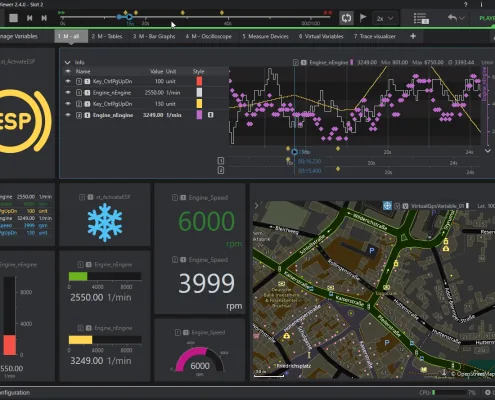Toggle visibility of the first Key_CtrlPgUpDn row
495x400 pixels.
68,81
